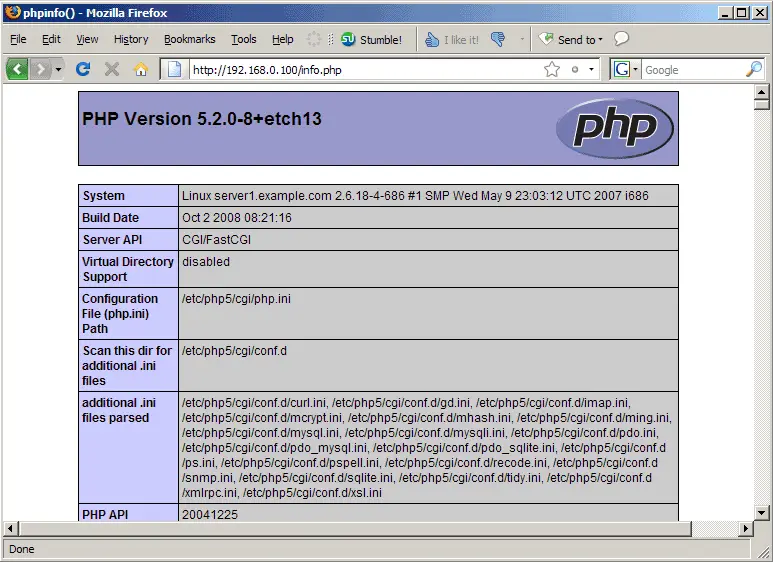Viewport: 773px width, 562px height.
Task: Open the Tools menu
Action: tap(244, 39)
